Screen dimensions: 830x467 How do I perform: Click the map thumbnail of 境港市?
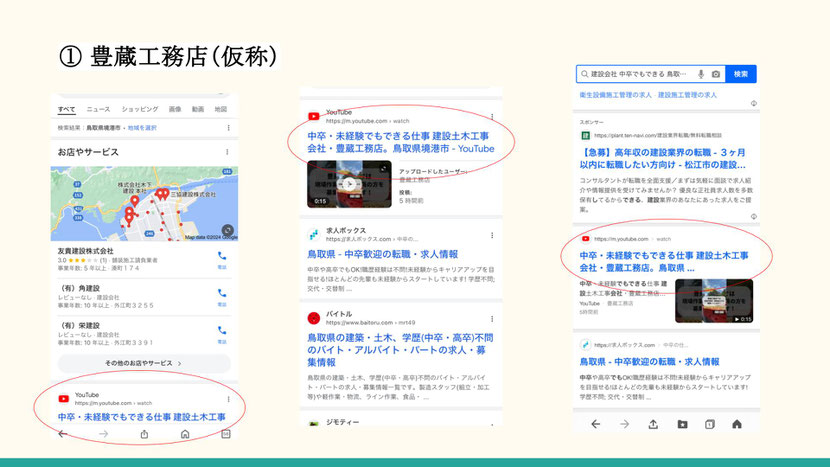(144, 203)
